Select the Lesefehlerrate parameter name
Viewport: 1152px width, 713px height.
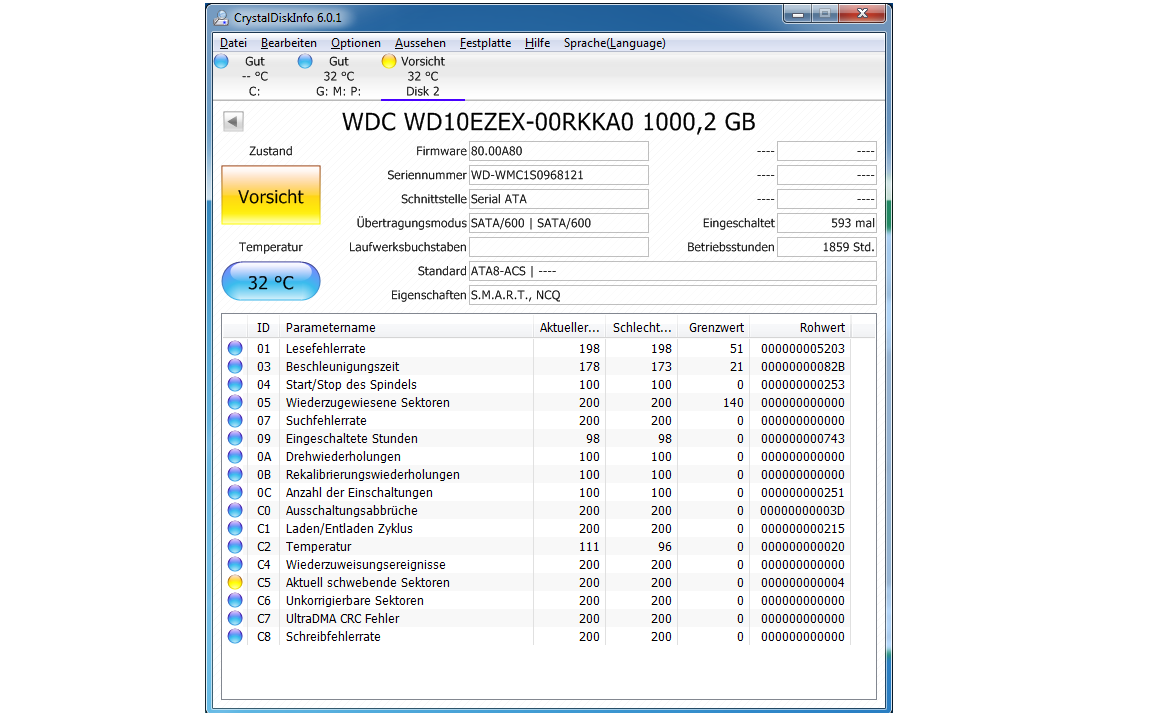[x=325, y=348]
